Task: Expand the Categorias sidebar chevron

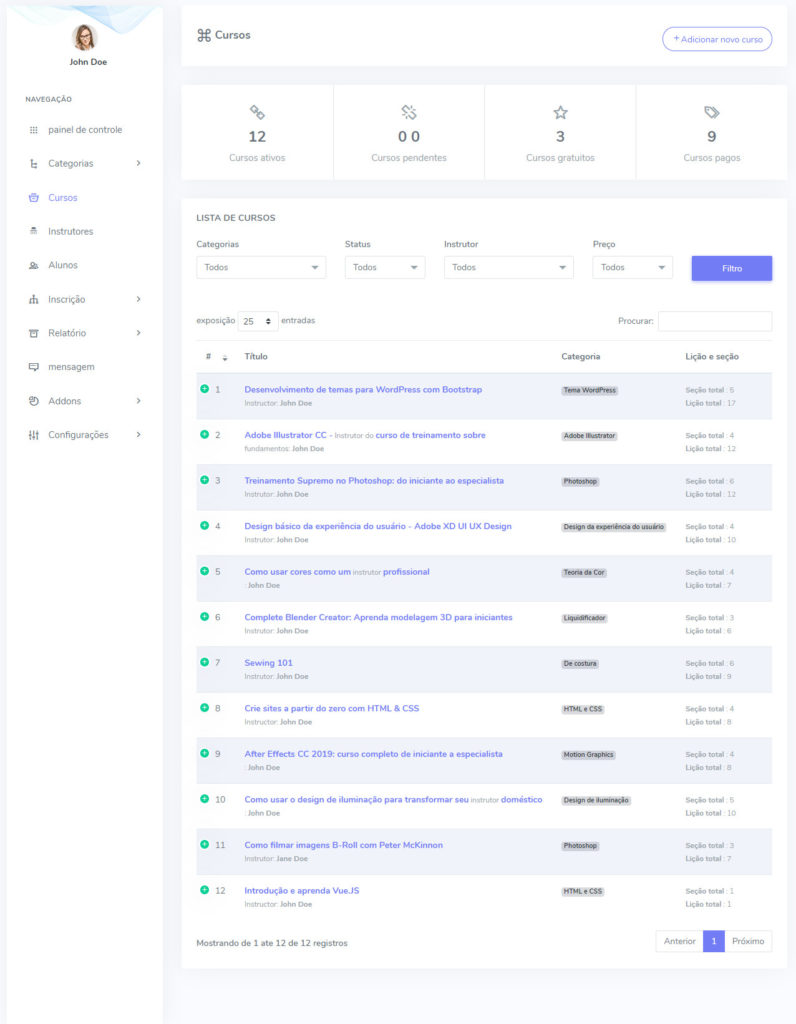Action: 138,163
